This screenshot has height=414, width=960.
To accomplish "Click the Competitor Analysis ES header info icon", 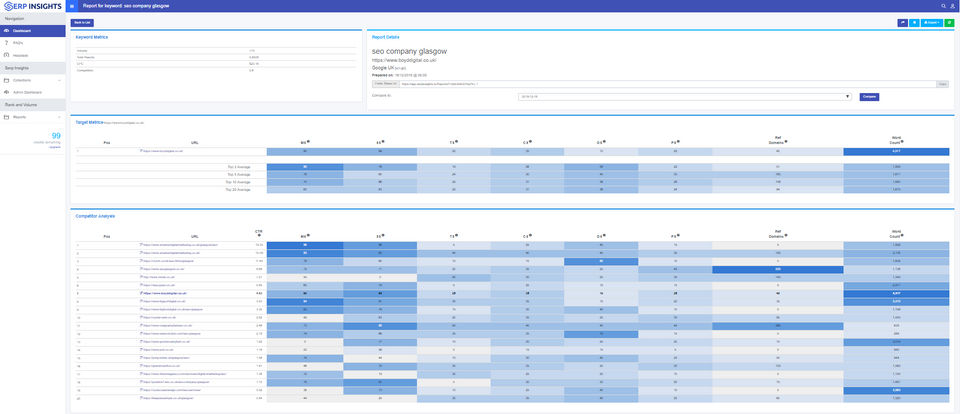I will (x=384, y=235).
